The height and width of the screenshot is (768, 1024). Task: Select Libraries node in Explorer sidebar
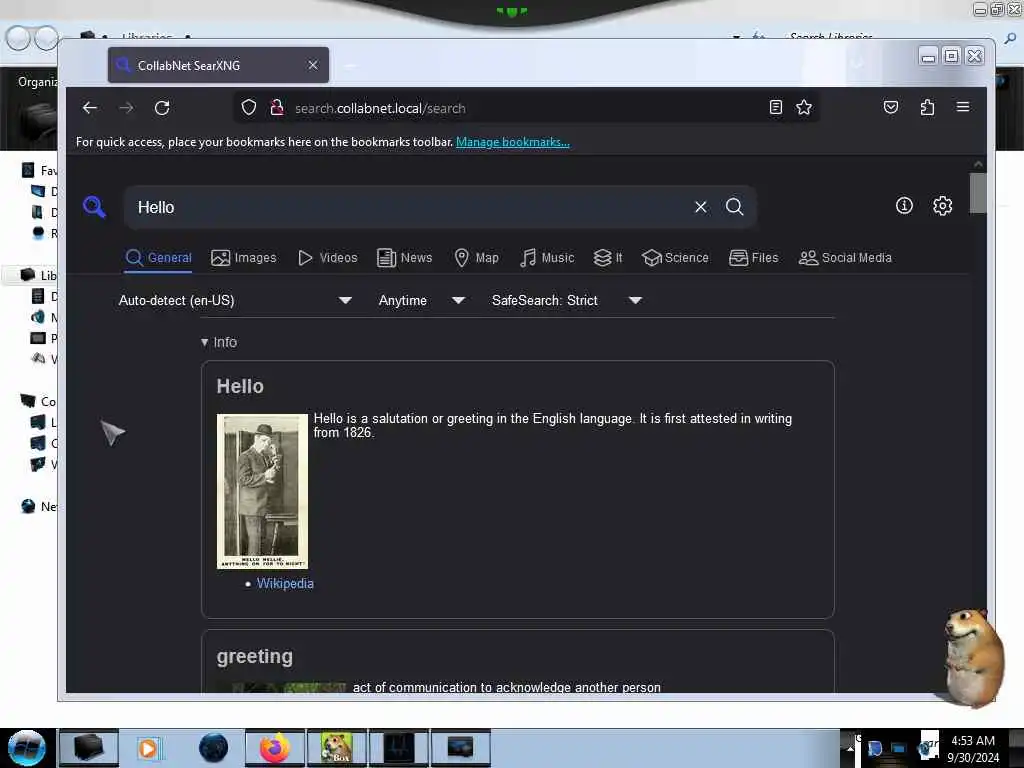(x=39, y=275)
